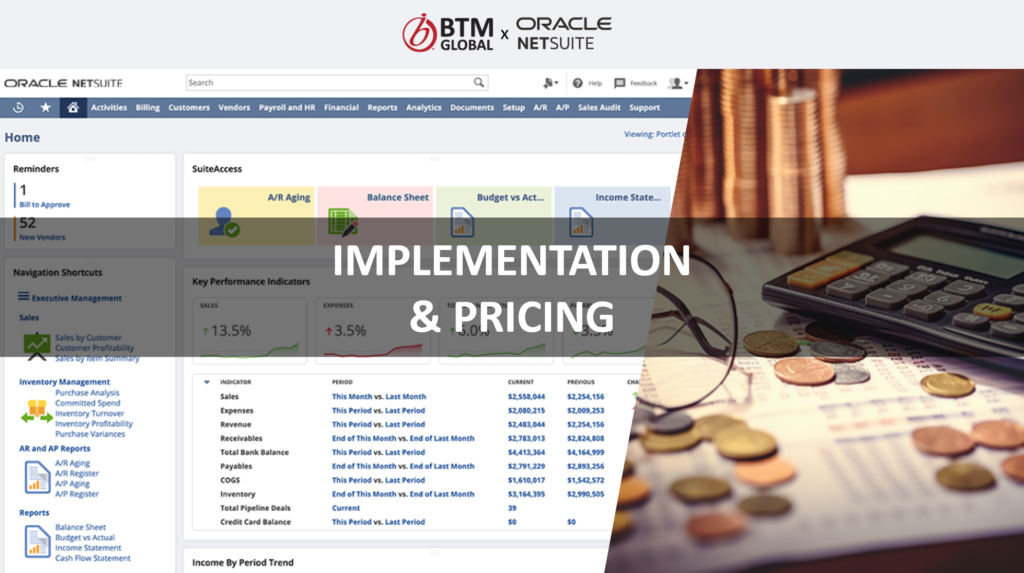Viewport: 1024px width, 573px height.
Task: Click the Sales 13.5% KPI tile
Action: [x=249, y=331]
